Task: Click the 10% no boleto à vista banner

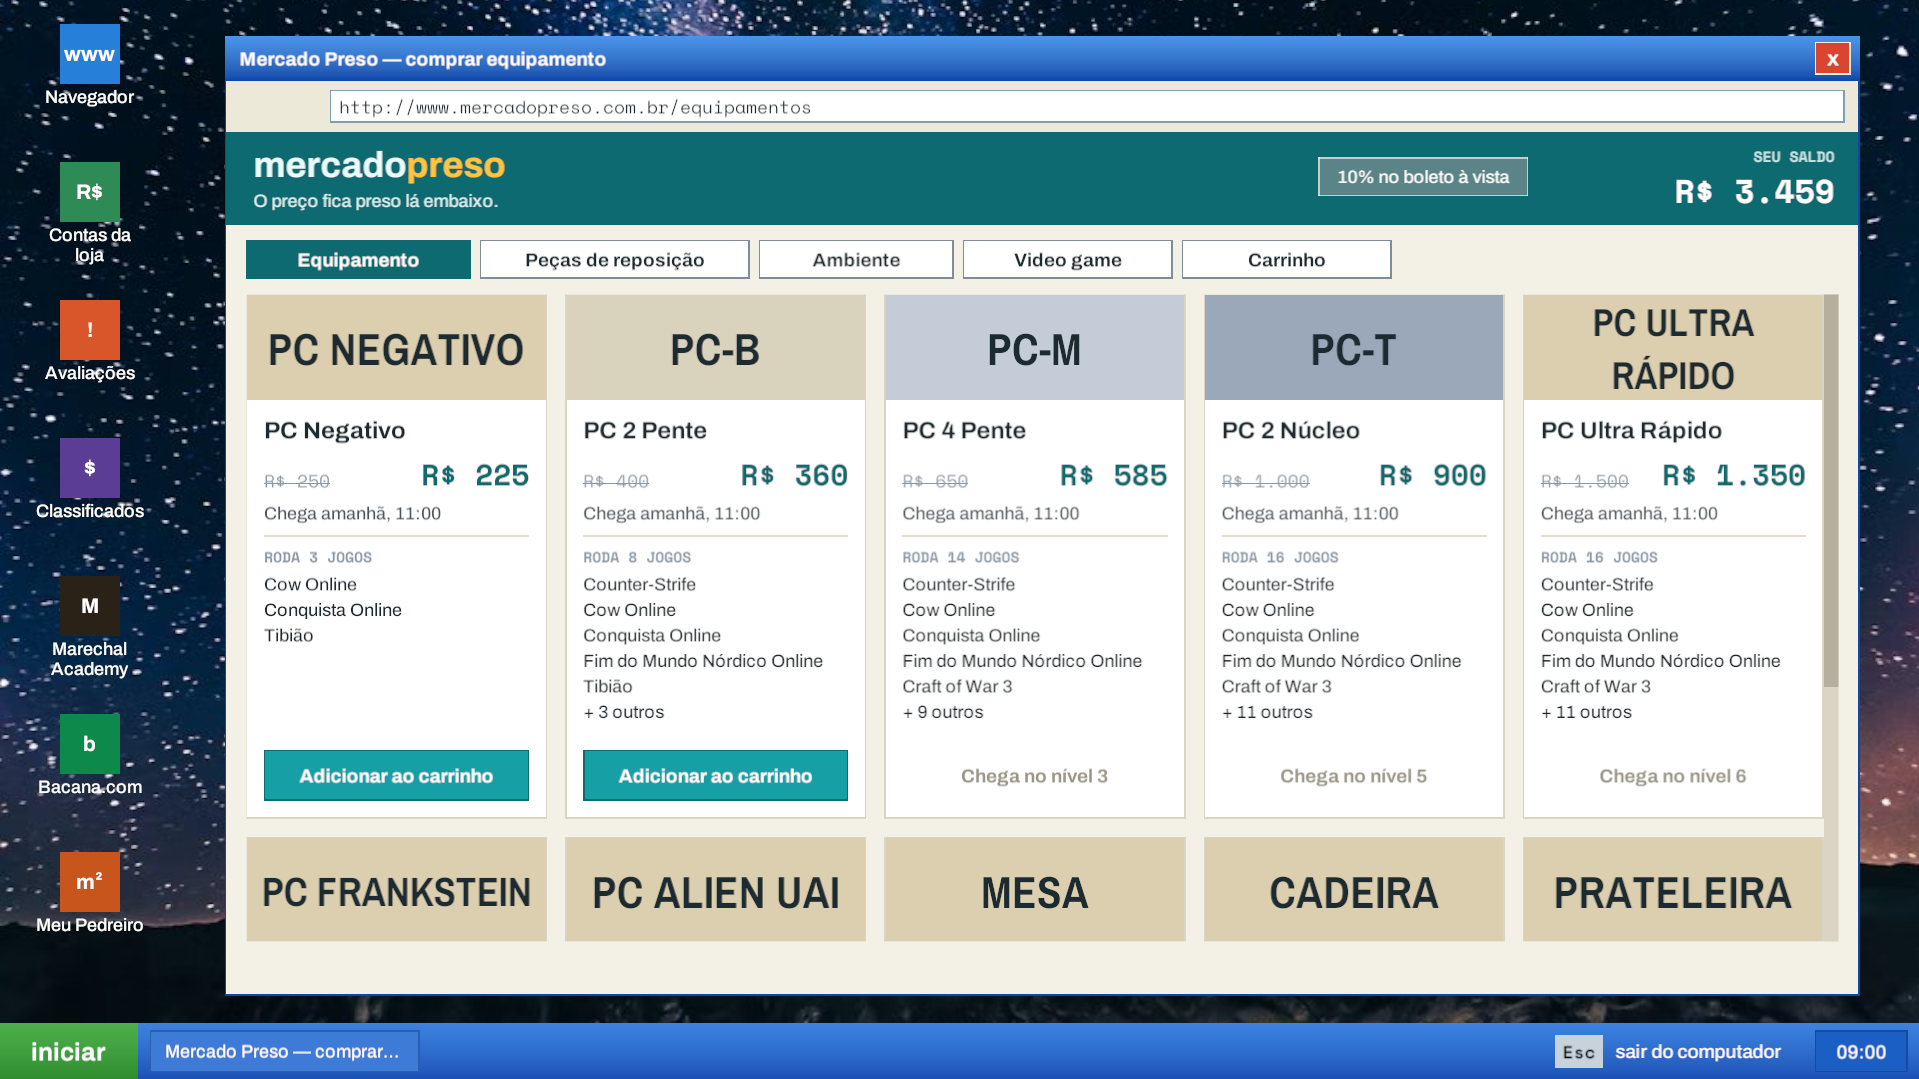Action: point(1423,177)
